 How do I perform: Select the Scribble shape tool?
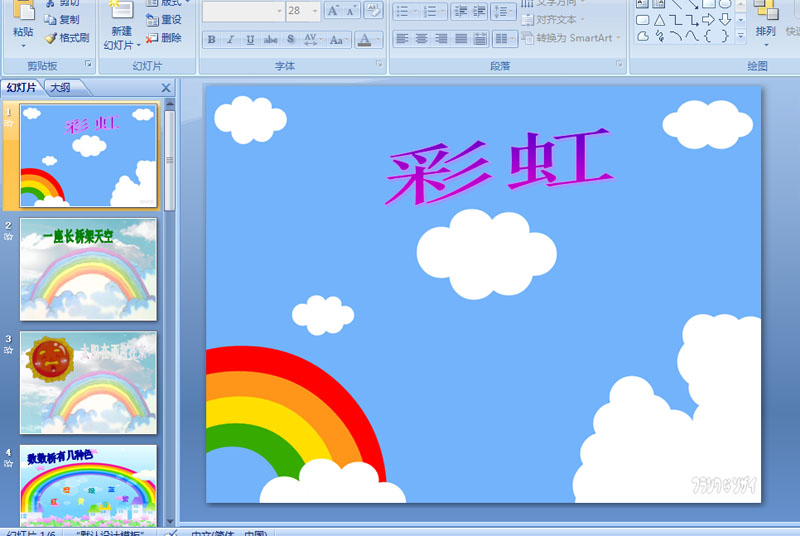[x=660, y=36]
